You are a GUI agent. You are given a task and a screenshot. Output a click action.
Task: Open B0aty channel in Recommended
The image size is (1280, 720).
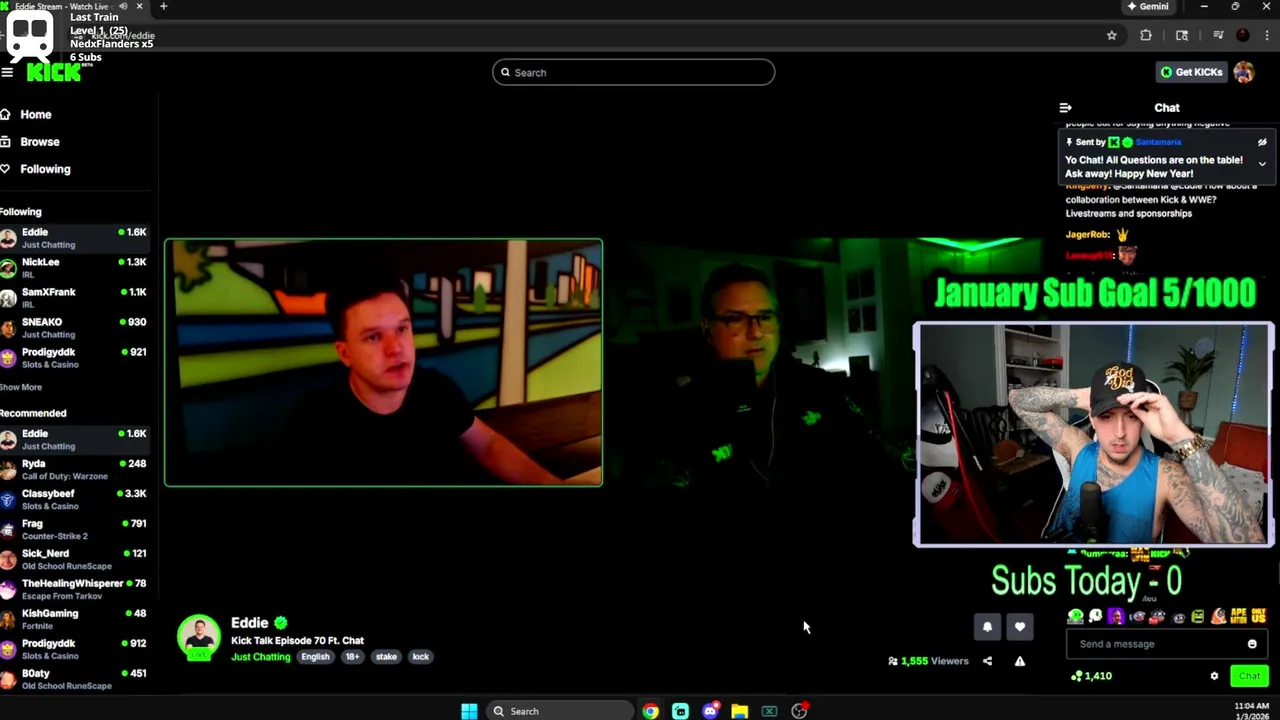tap(75, 679)
